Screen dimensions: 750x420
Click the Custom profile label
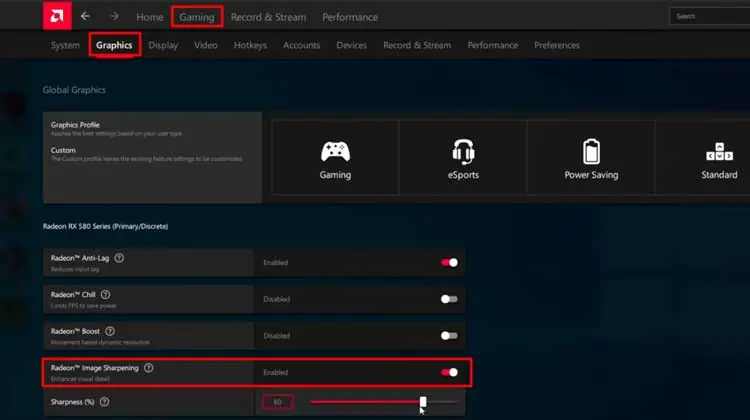63,150
